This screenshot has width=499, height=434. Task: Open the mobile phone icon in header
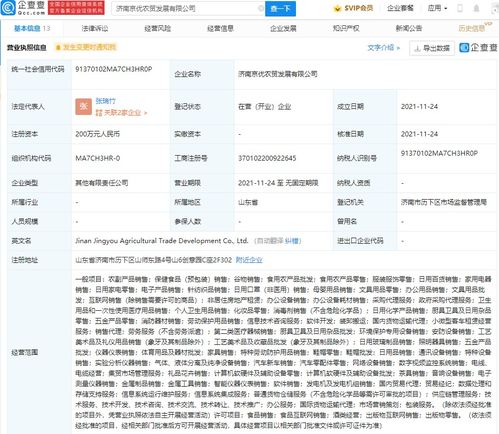tap(460, 8)
